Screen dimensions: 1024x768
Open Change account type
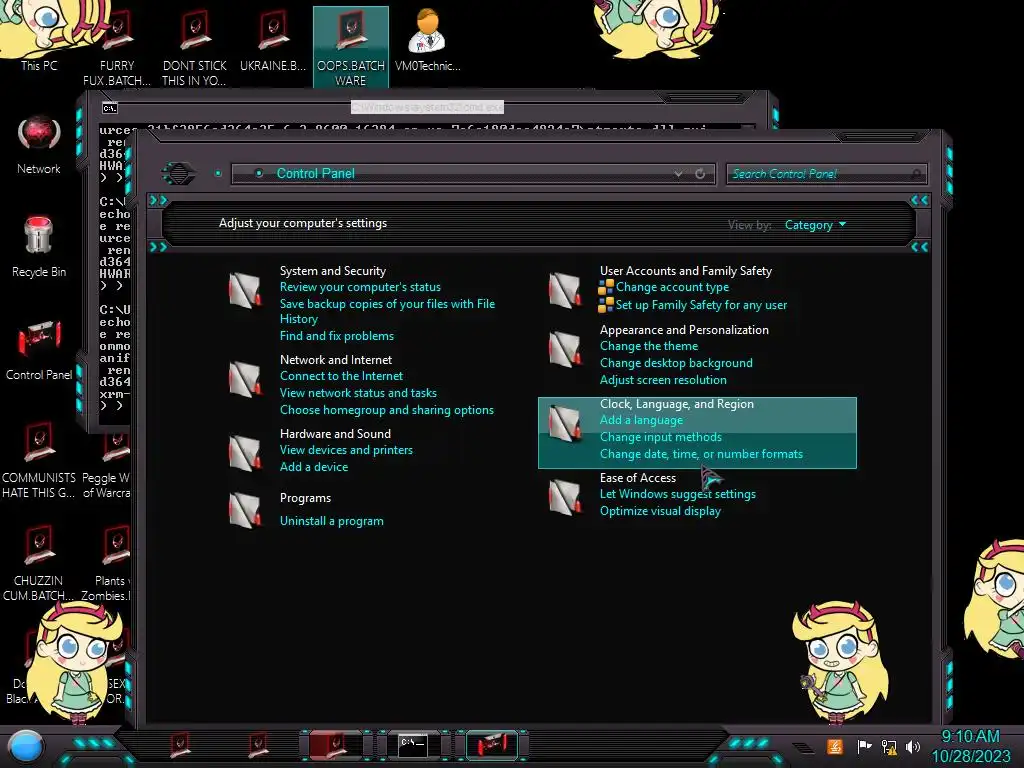[672, 287]
